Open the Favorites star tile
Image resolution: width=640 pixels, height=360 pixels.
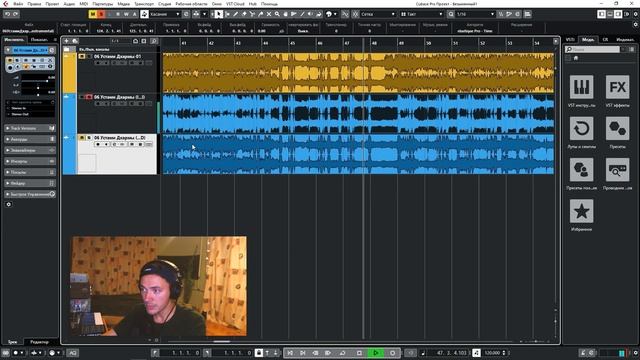click(581, 211)
